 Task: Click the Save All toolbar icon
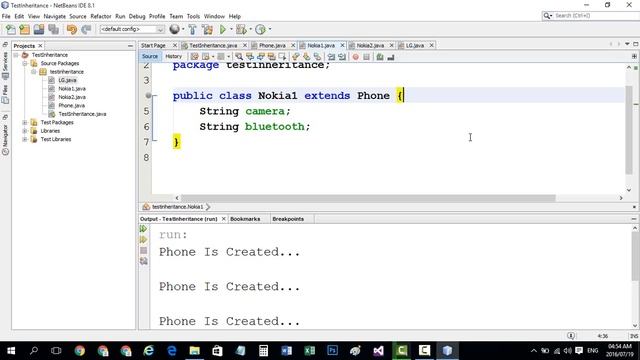pos(53,29)
